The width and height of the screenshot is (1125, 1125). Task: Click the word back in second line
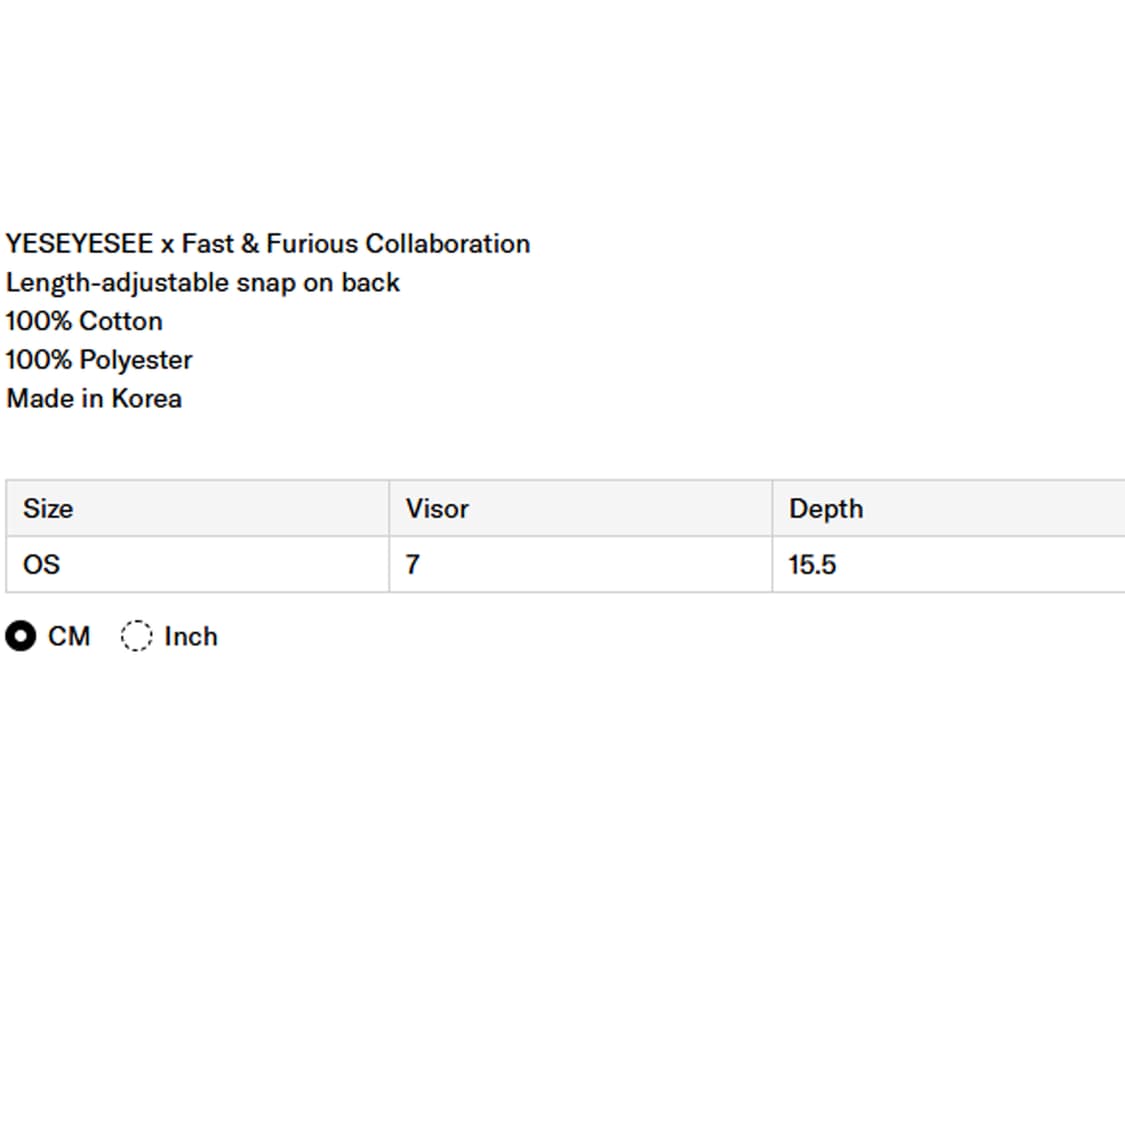pyautogui.click(x=370, y=283)
